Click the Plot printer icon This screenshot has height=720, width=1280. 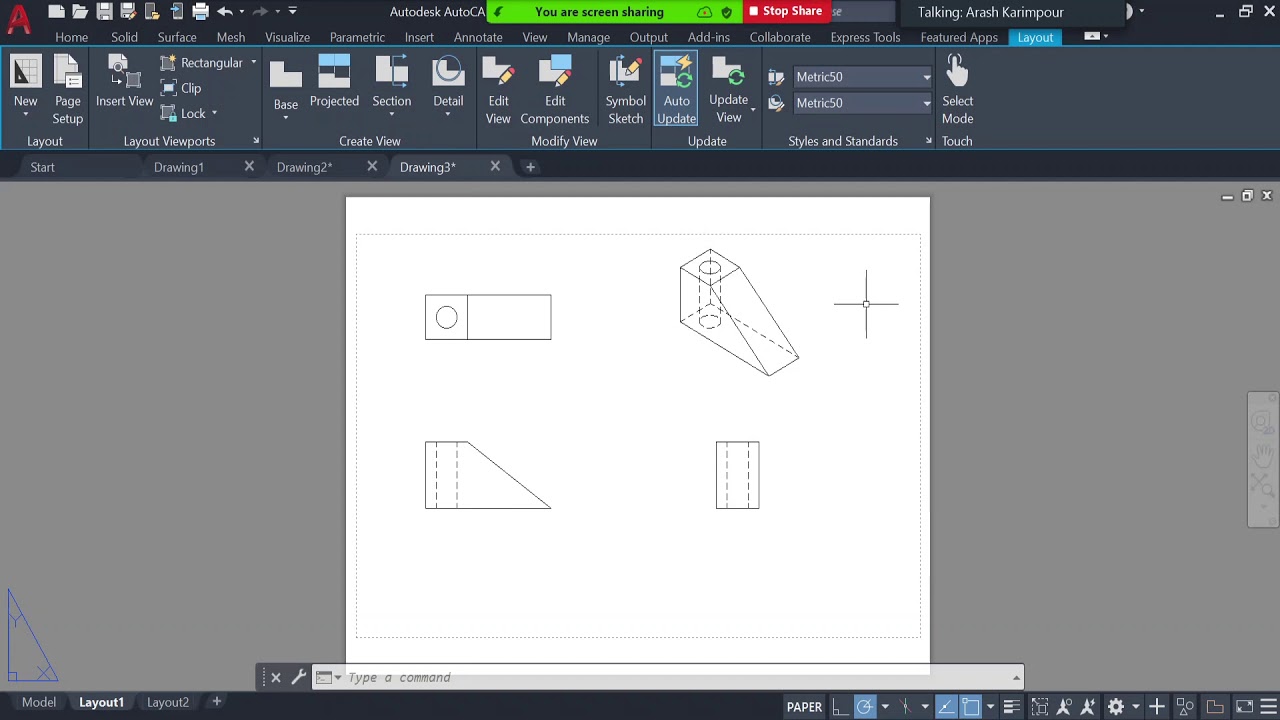(200, 12)
